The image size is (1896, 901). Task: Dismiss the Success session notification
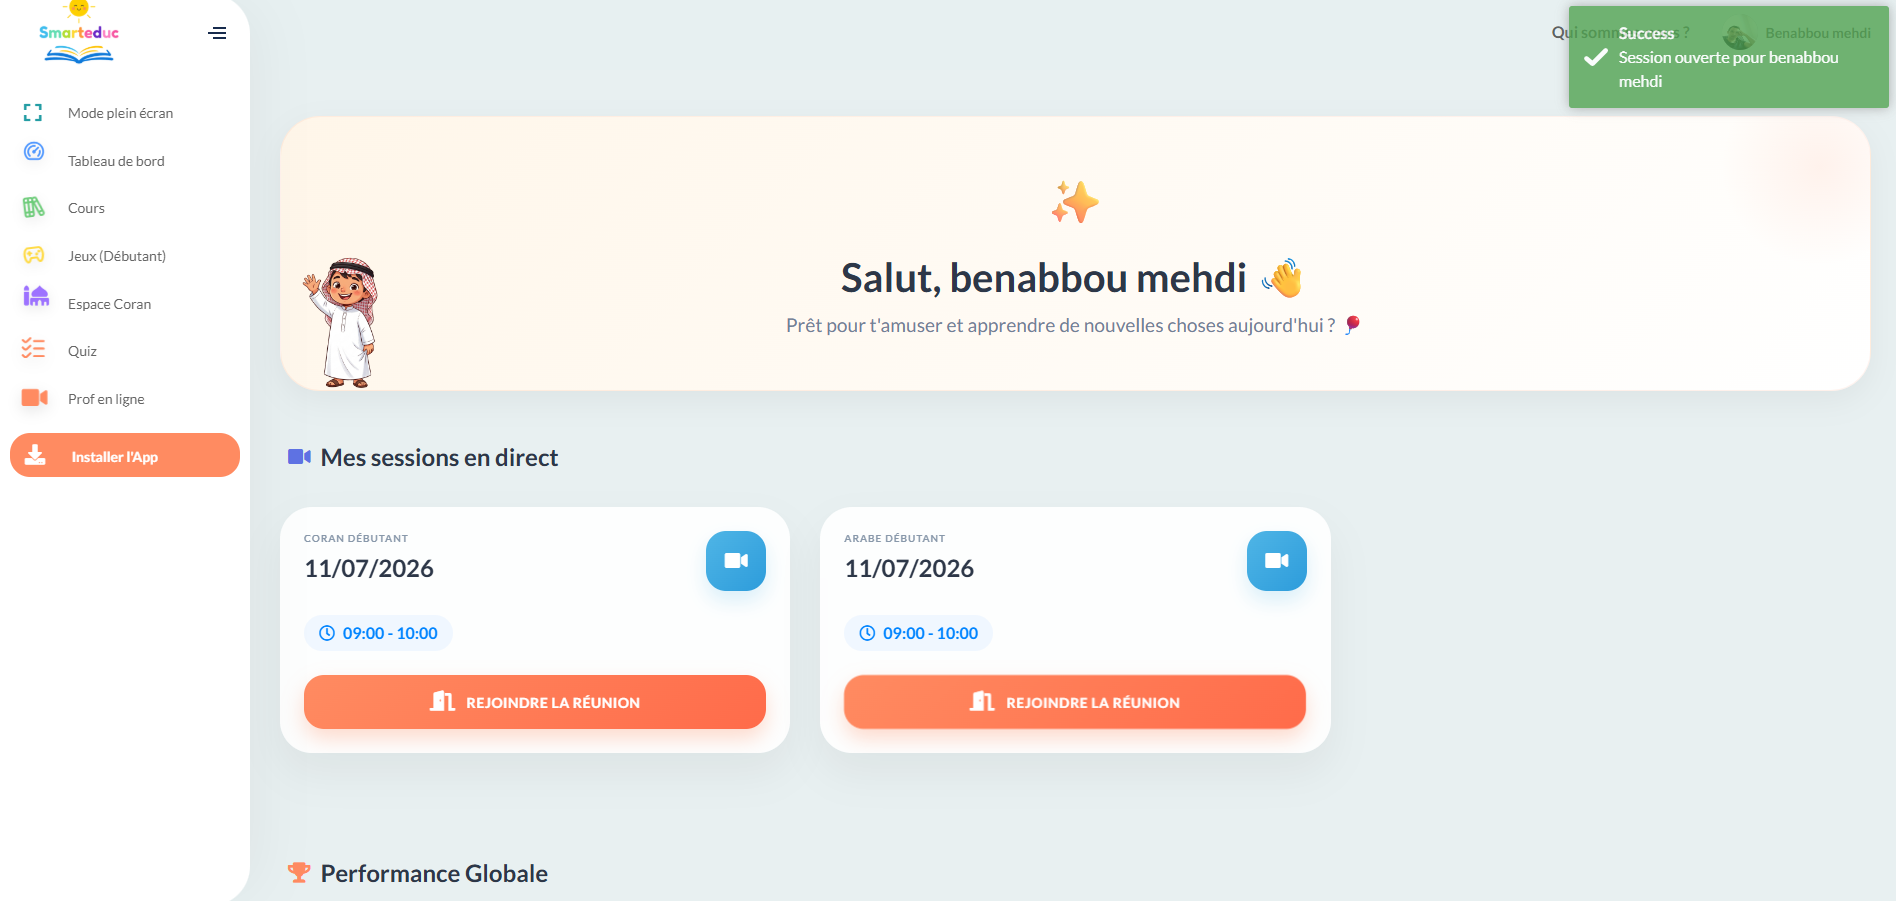(1729, 57)
